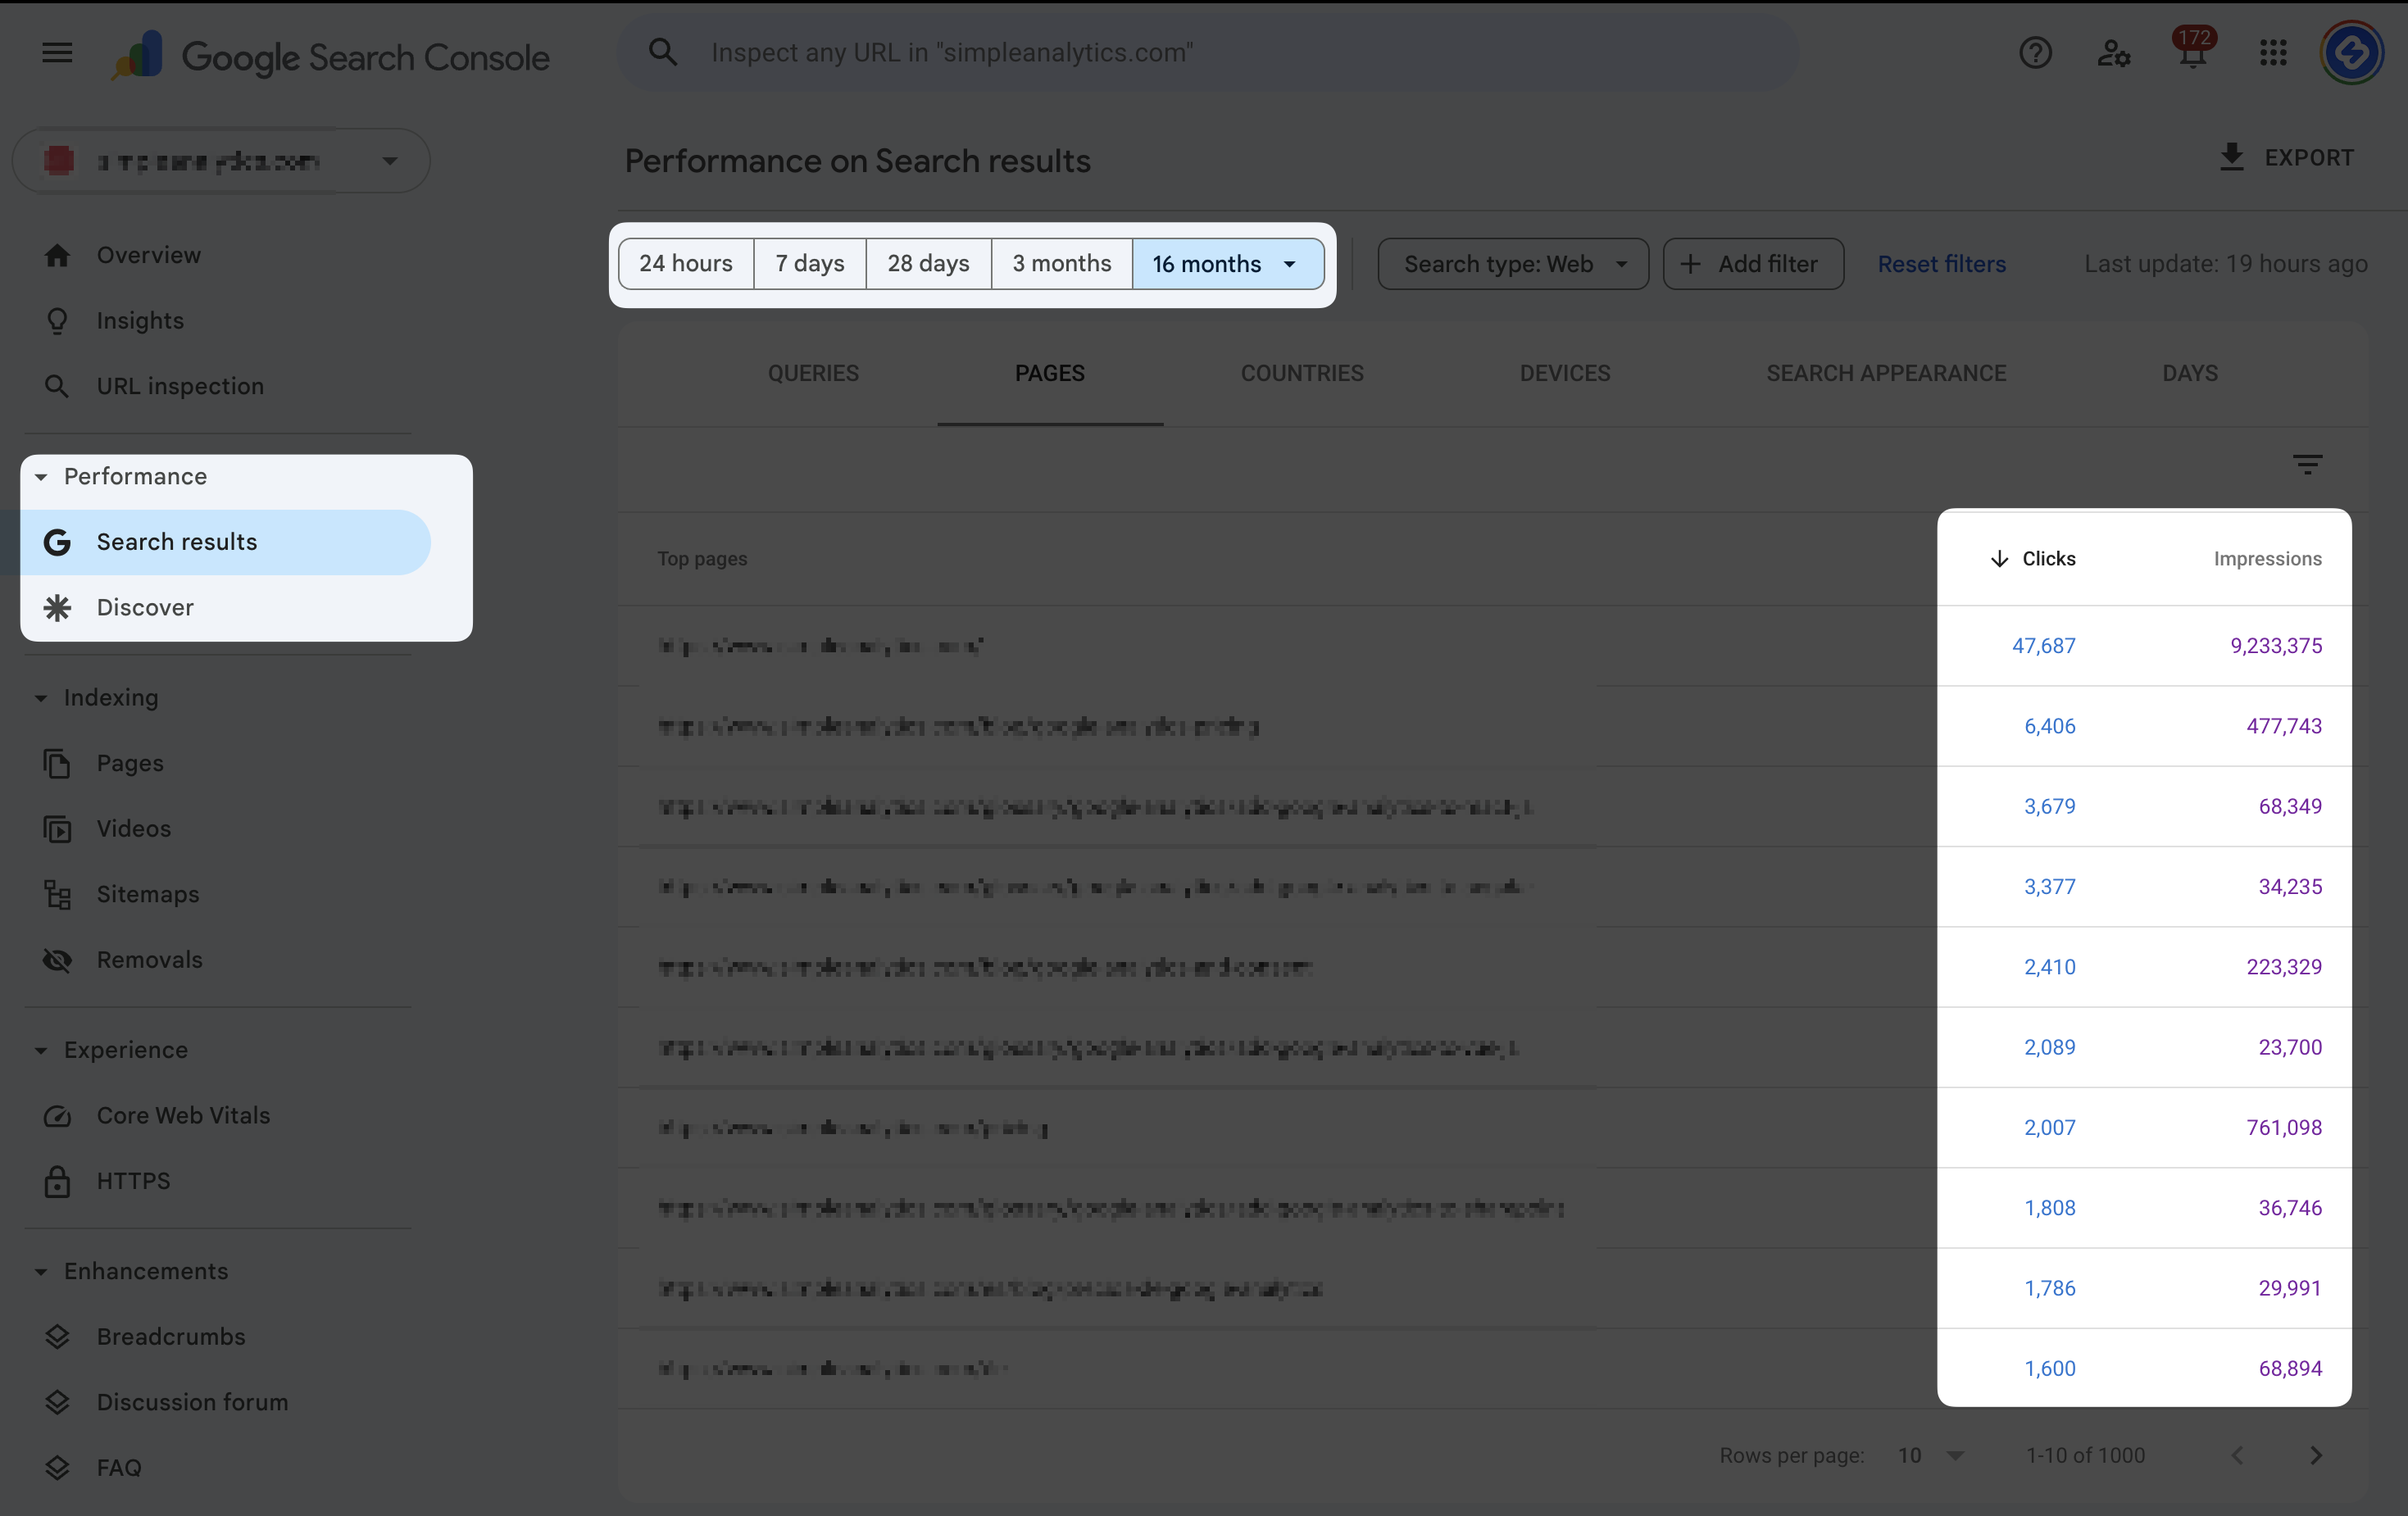Open the user settings people icon
The height and width of the screenshot is (1516, 2408).
point(2113,53)
